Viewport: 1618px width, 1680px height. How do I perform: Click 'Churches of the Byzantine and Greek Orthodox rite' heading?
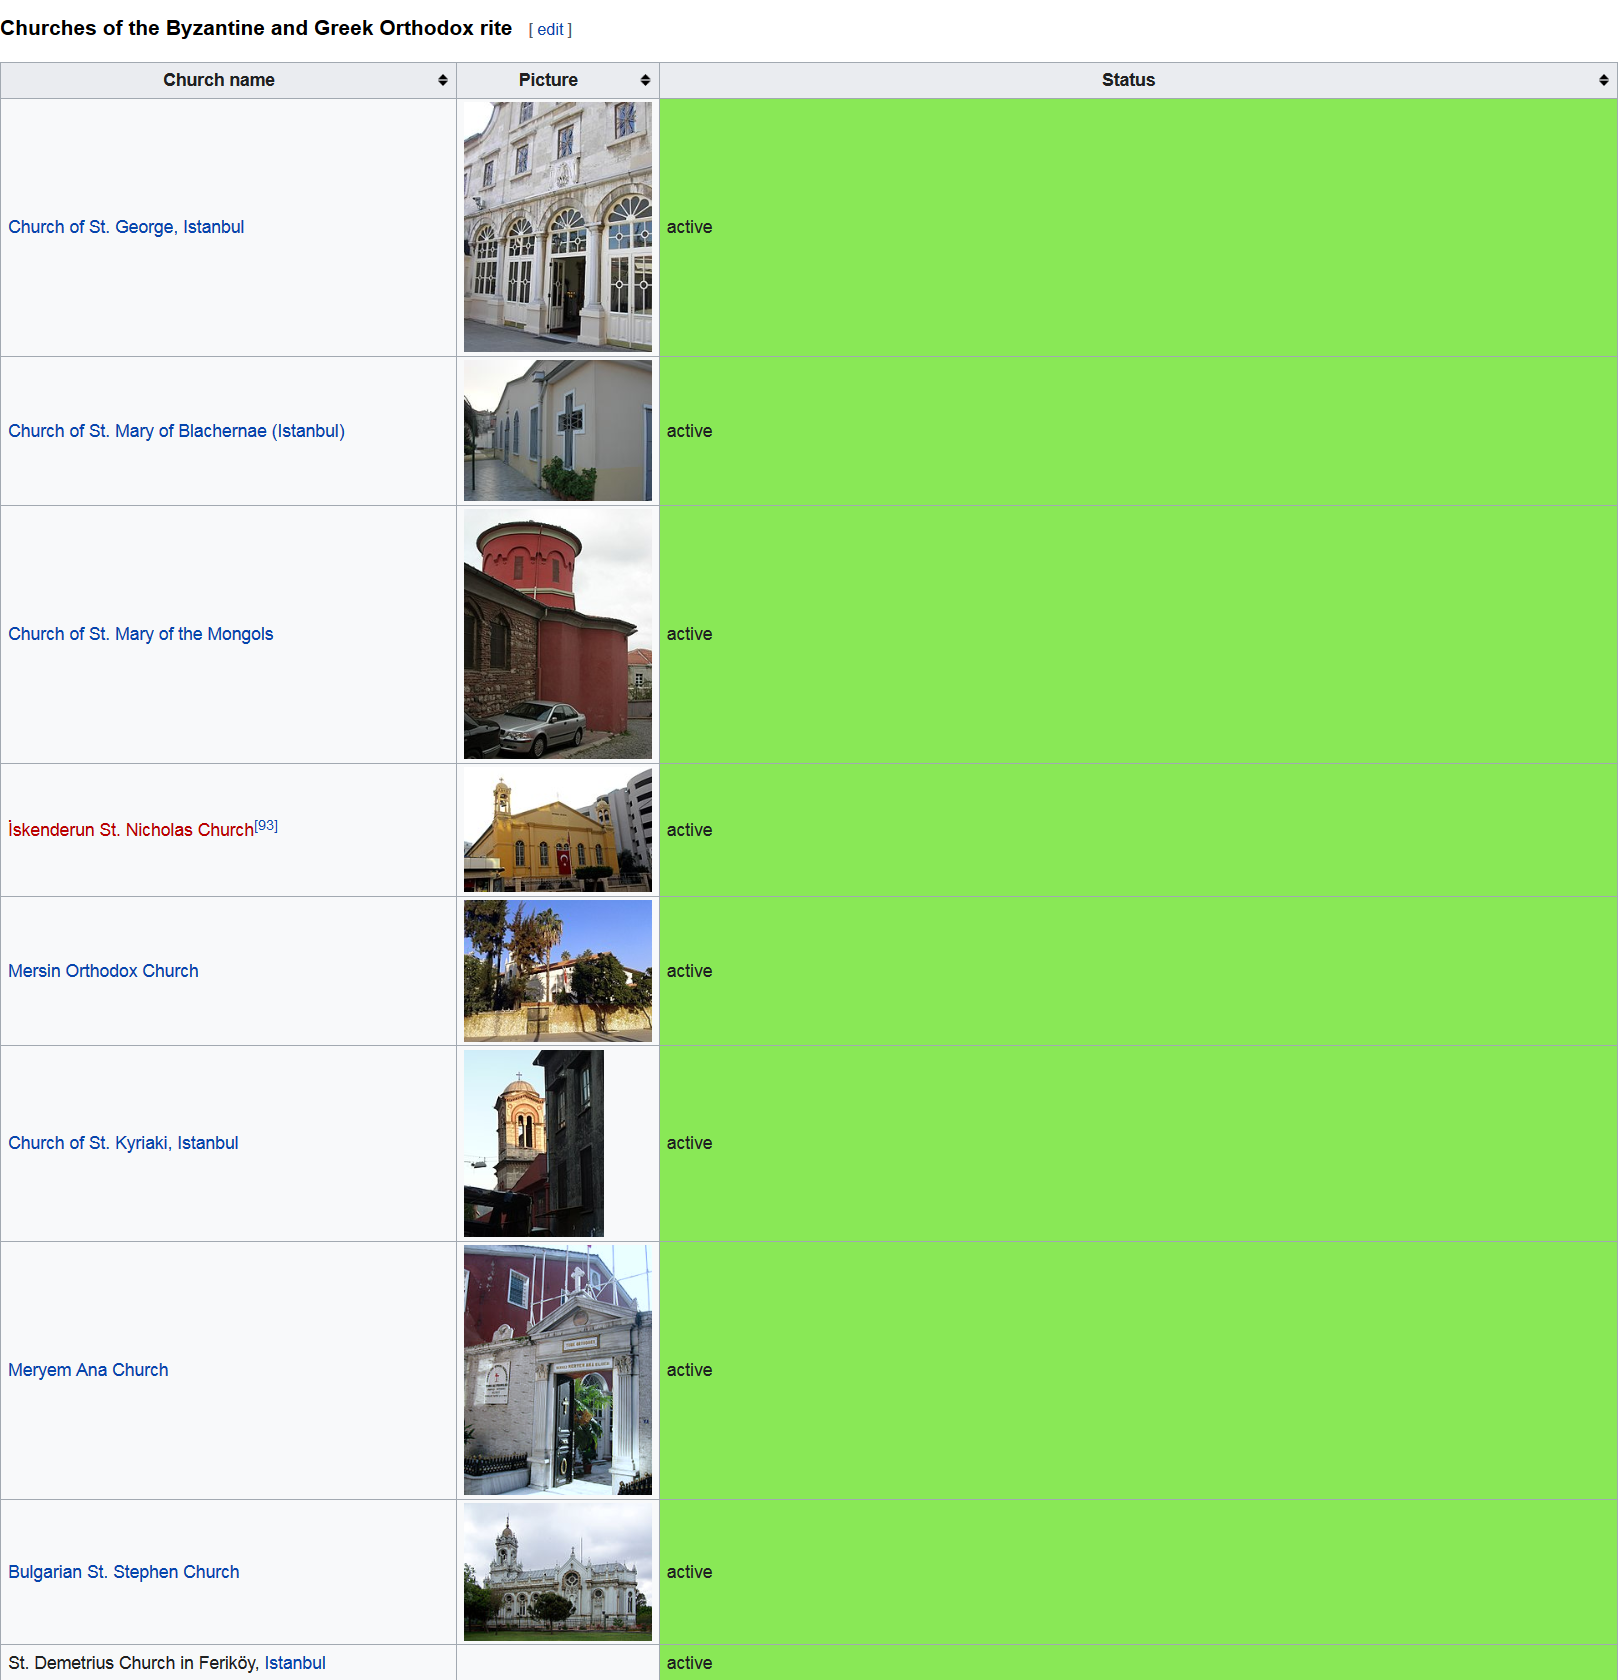pyautogui.click(x=256, y=28)
